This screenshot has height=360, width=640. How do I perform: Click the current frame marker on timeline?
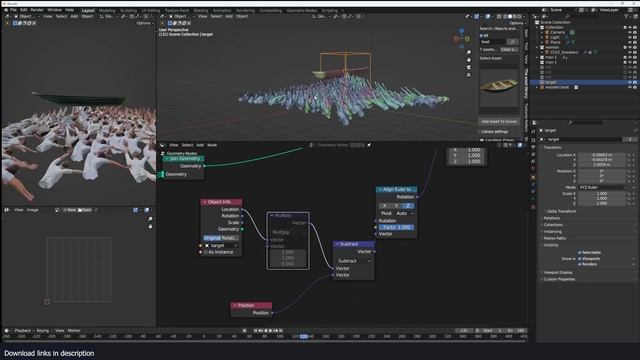[x=304, y=337]
